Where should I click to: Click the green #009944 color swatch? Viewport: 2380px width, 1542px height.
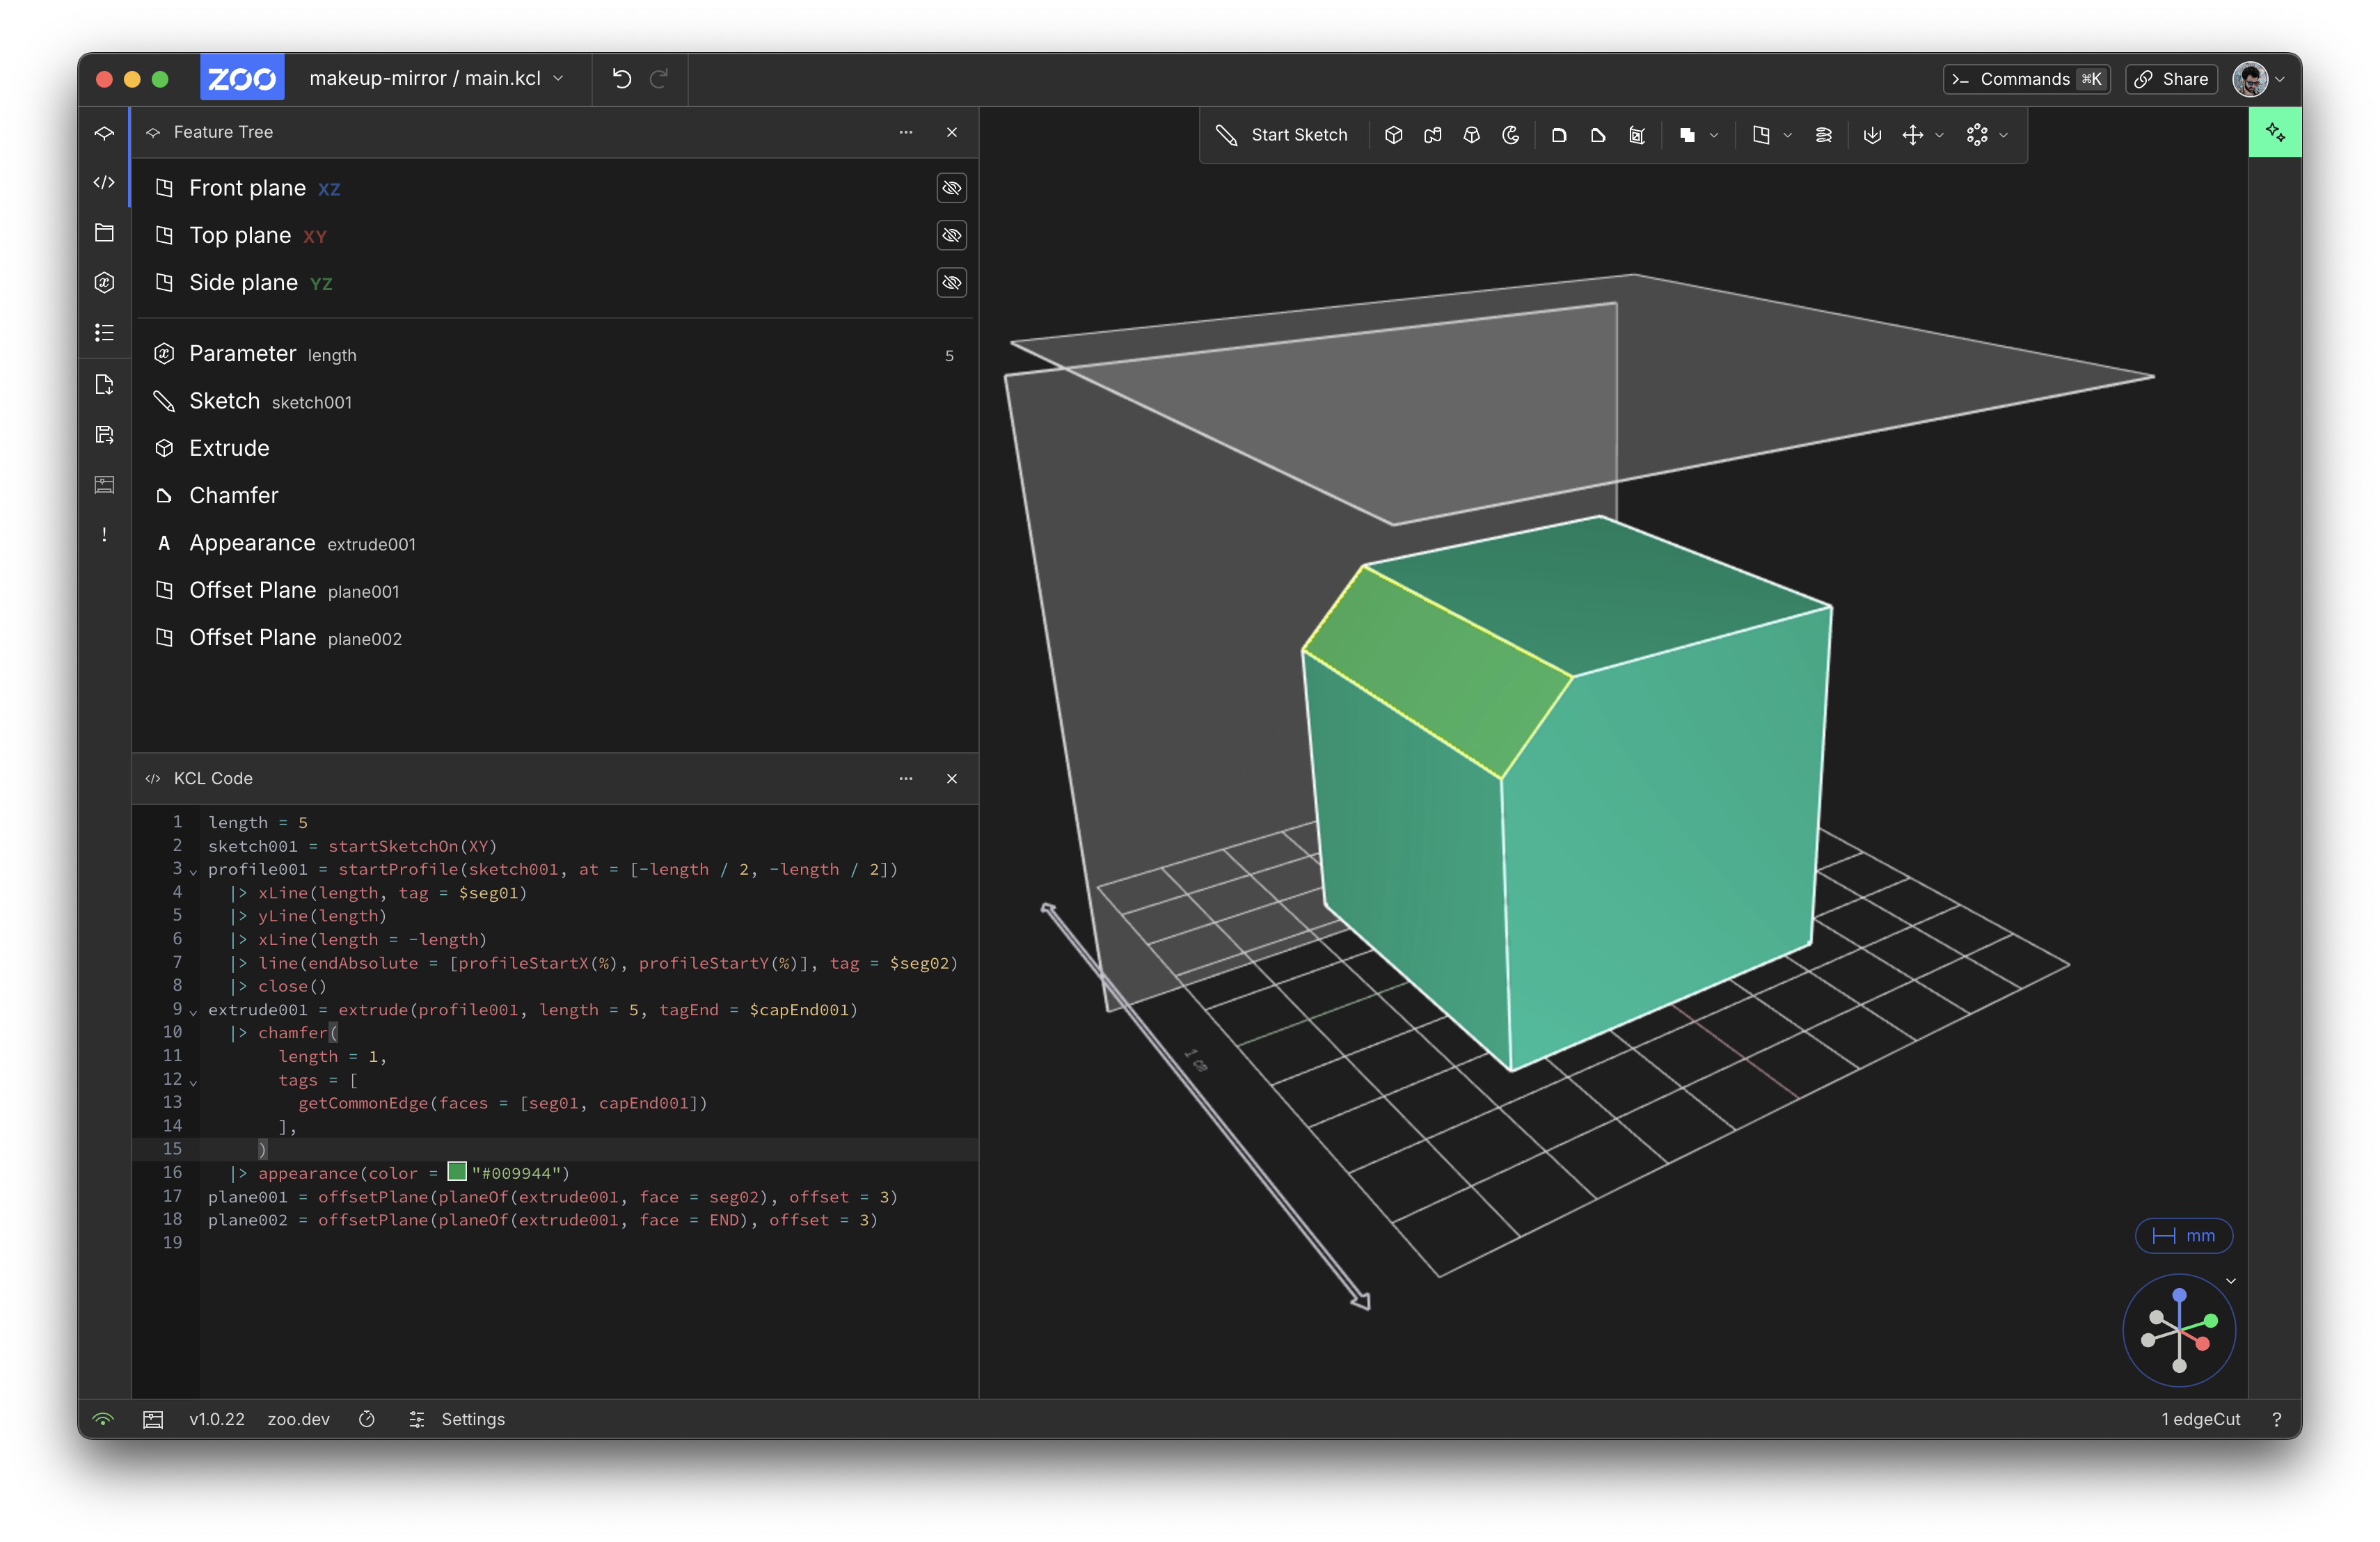pyautogui.click(x=457, y=1172)
